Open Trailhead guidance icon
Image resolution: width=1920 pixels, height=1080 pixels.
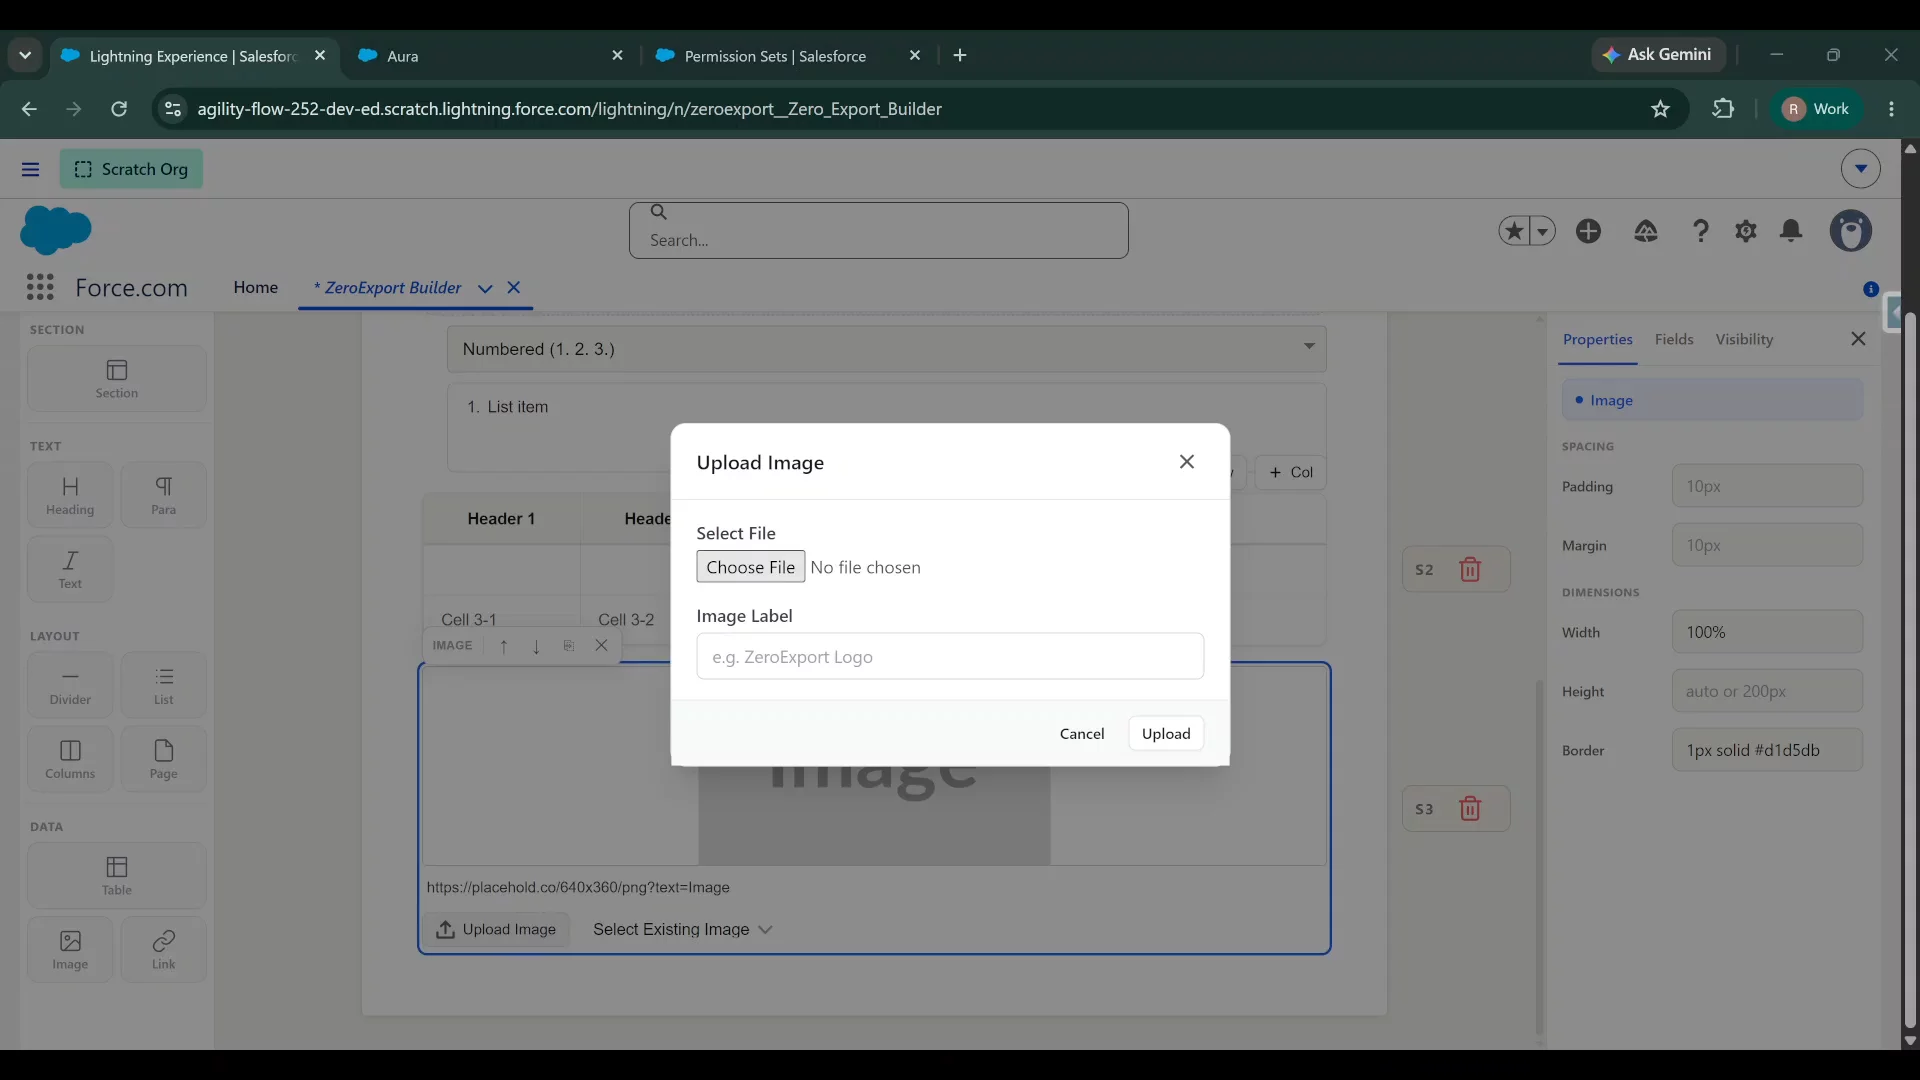click(x=1646, y=231)
